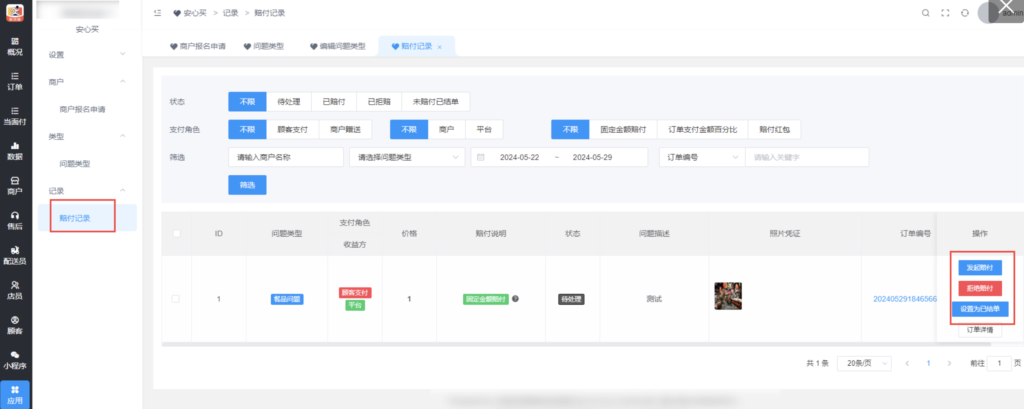Screen dimensions: 1024x409
Task: Choose 赔付红包 filter
Action: click(775, 129)
